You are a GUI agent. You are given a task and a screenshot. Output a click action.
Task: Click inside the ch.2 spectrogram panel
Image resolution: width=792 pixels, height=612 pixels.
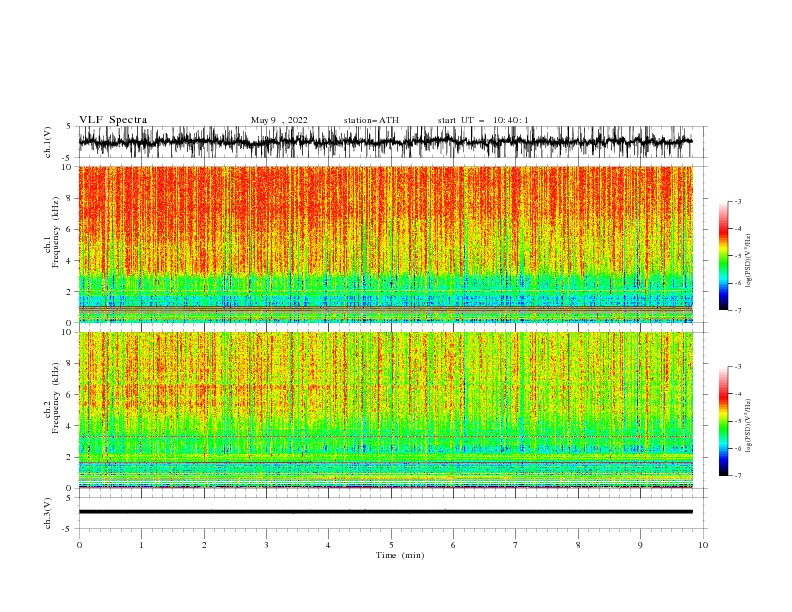click(385, 410)
